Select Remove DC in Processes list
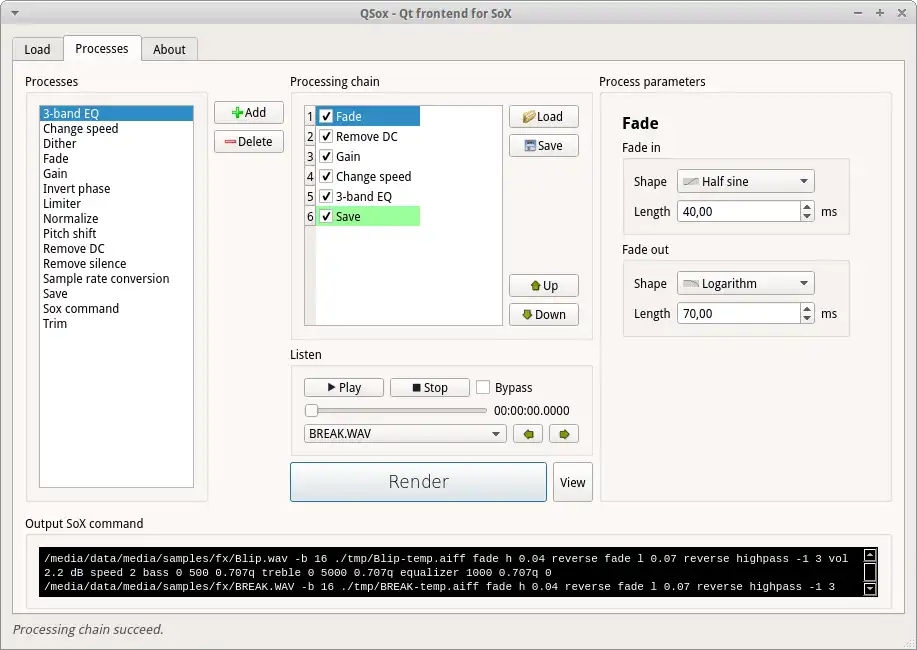This screenshot has width=917, height=650. [x=116, y=249]
